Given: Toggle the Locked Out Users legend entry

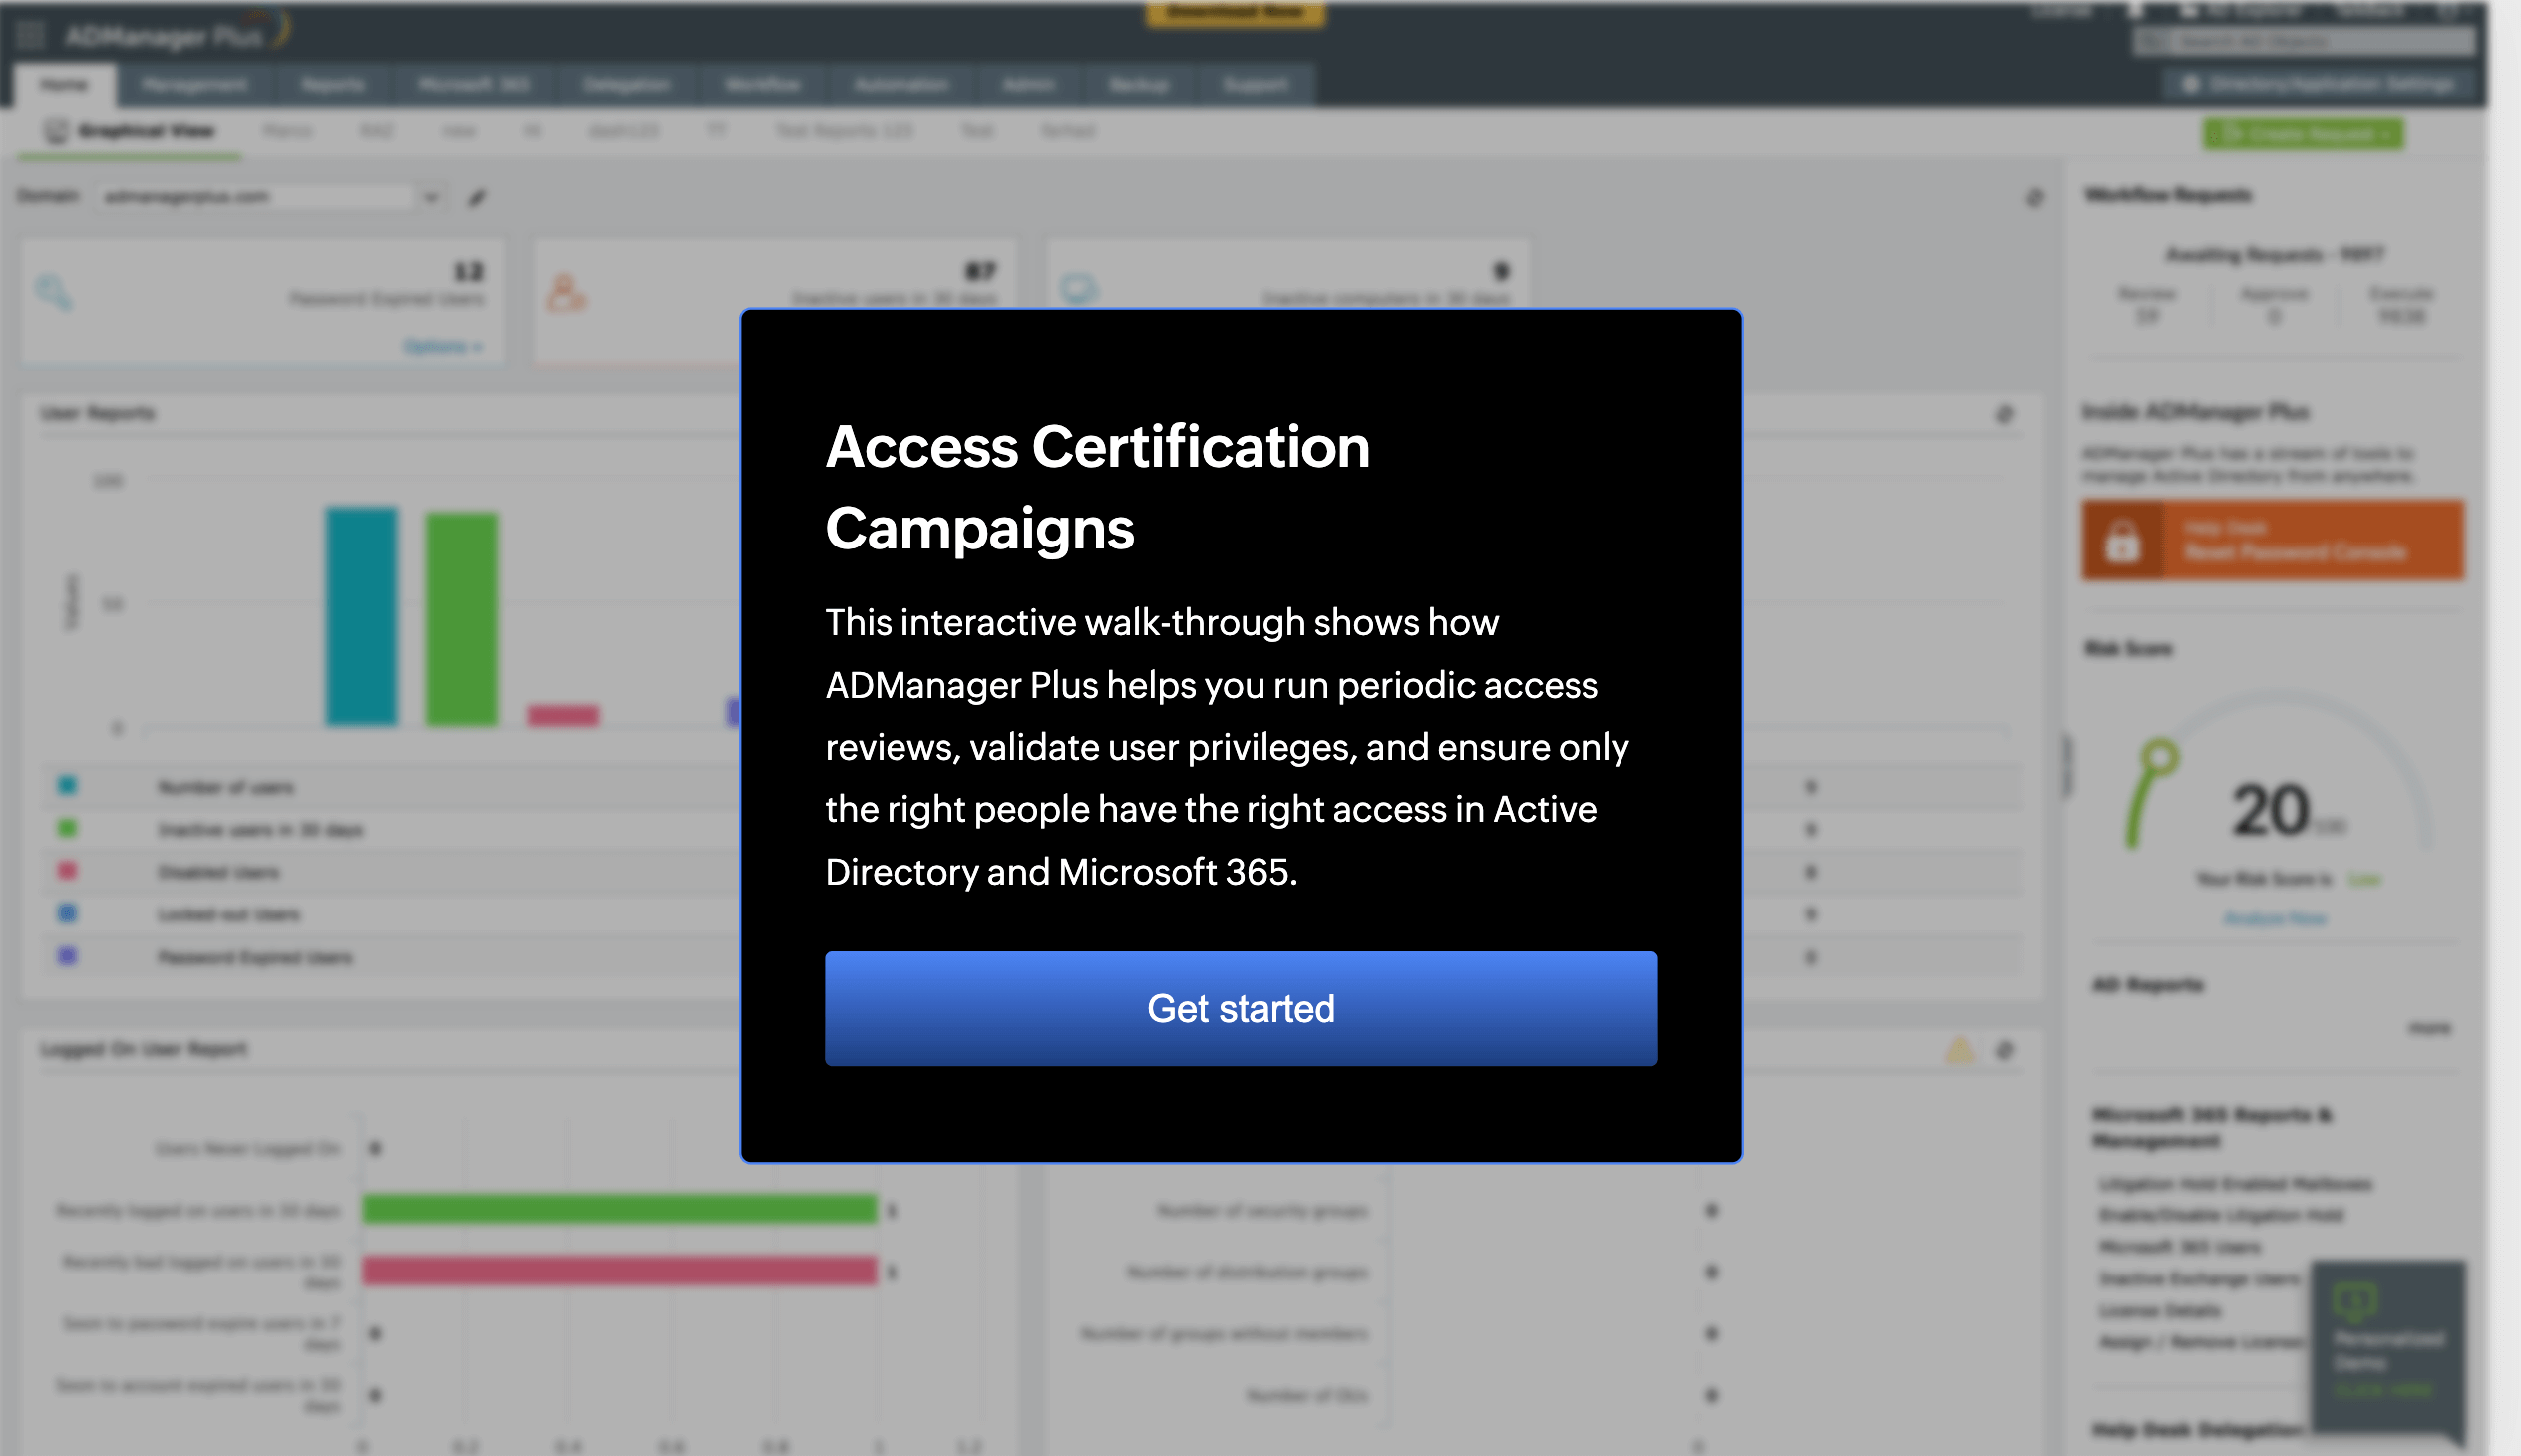Looking at the screenshot, I should coord(228,913).
